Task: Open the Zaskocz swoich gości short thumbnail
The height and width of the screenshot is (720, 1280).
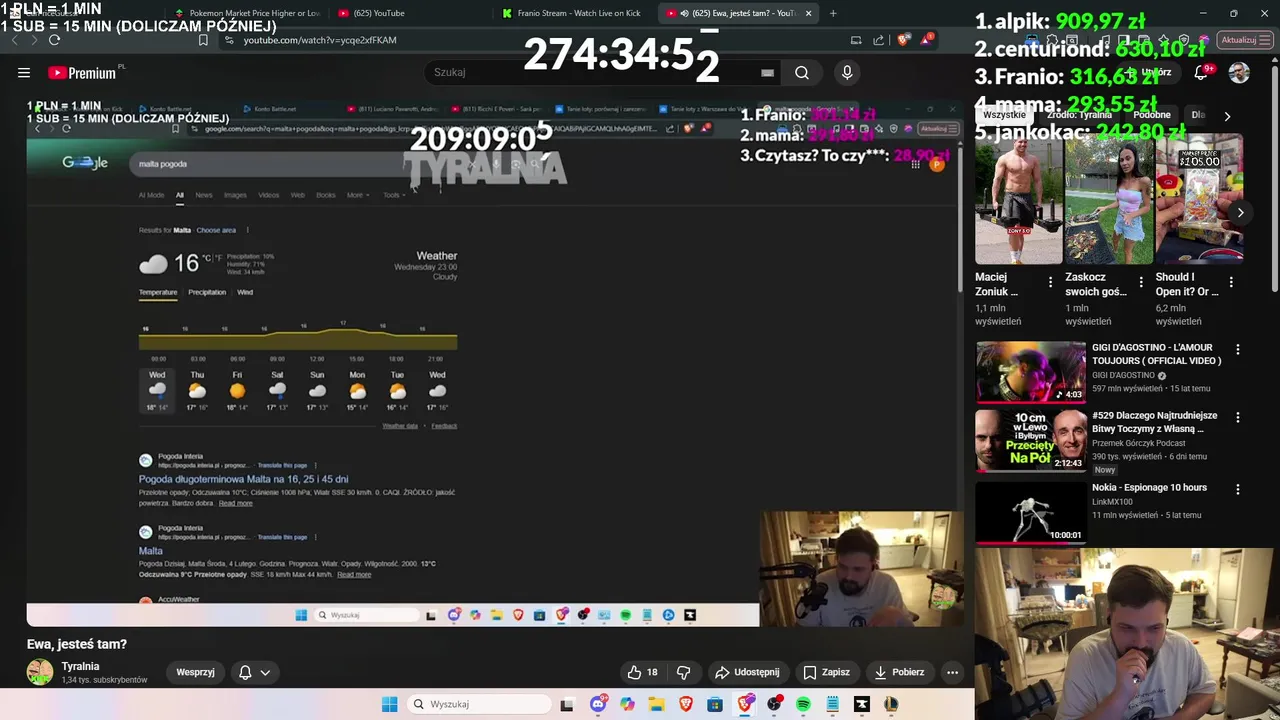Action: 1108,200
